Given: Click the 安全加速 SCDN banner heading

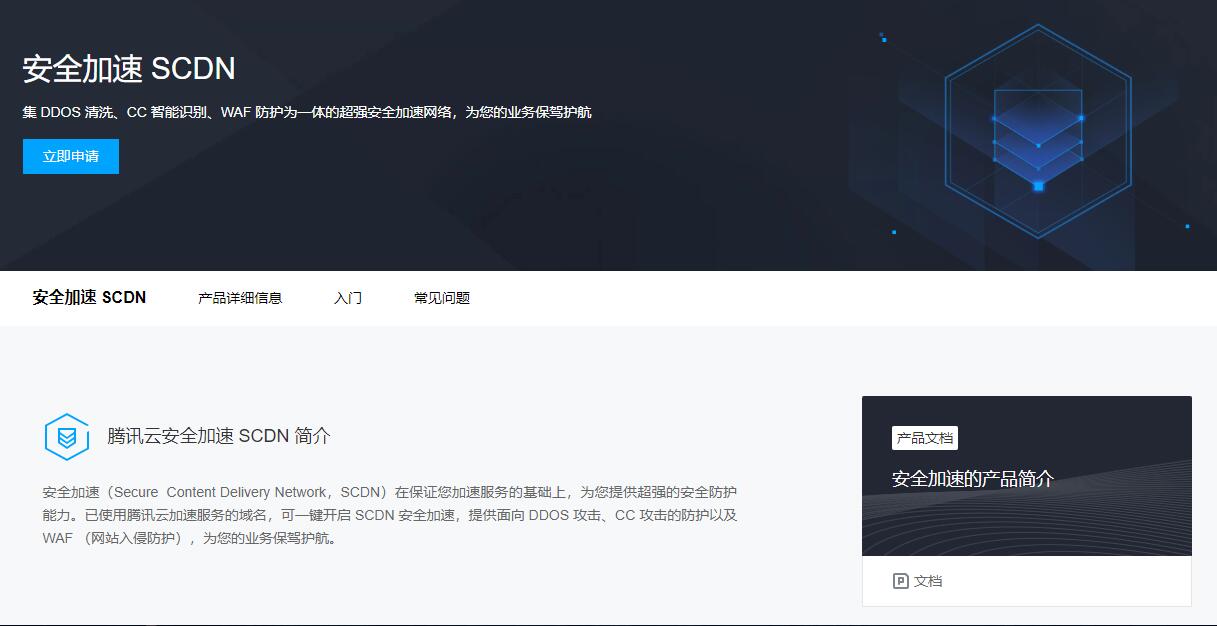Looking at the screenshot, I should tap(129, 68).
